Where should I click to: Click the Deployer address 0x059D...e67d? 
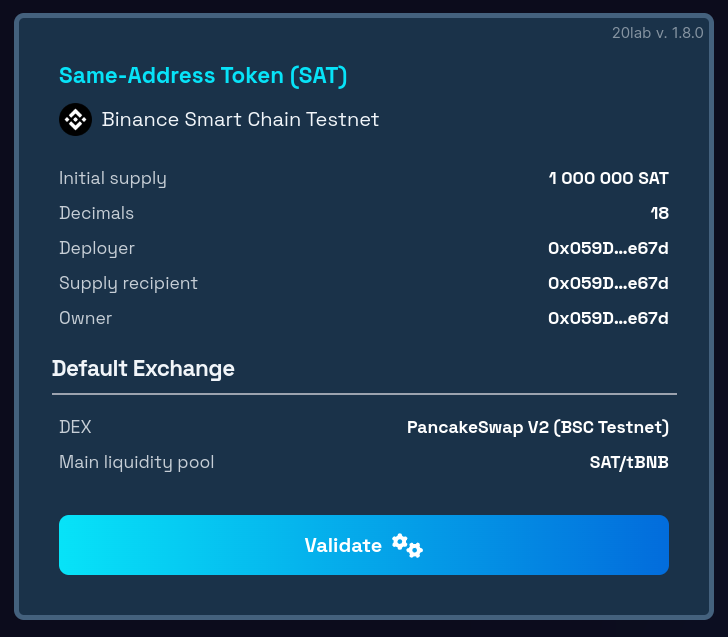point(608,248)
